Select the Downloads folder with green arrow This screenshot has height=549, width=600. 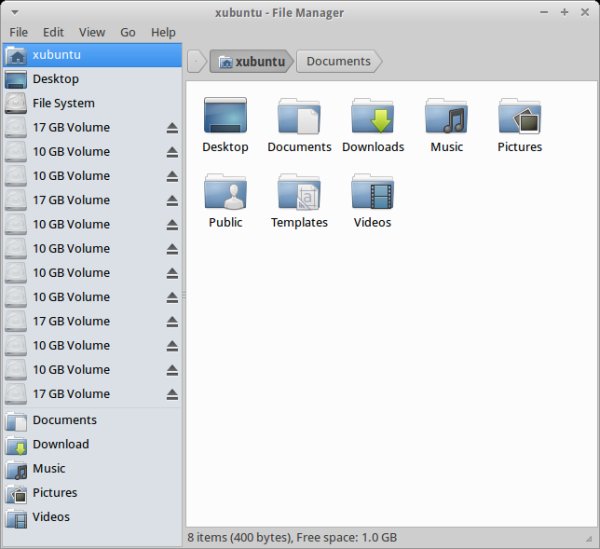[373, 116]
